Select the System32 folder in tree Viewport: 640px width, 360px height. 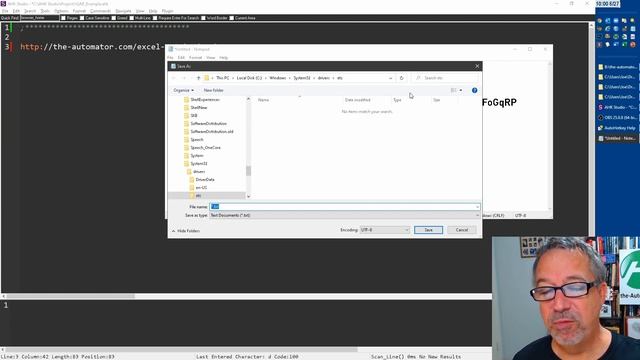tap(199, 164)
